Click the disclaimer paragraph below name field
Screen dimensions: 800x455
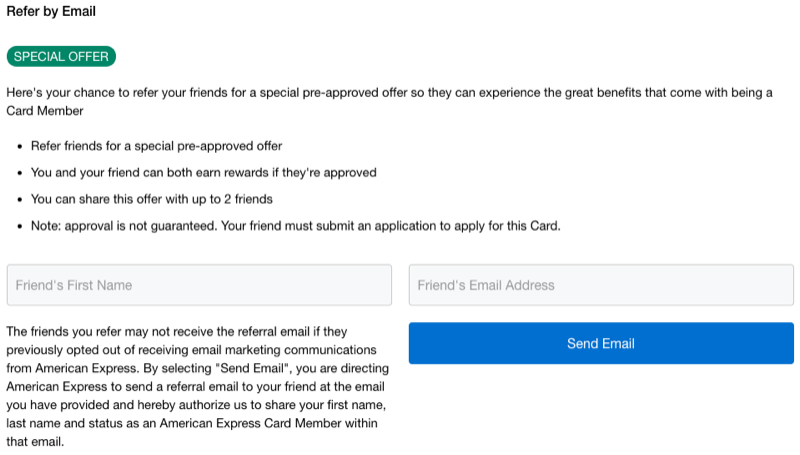tap(197, 386)
